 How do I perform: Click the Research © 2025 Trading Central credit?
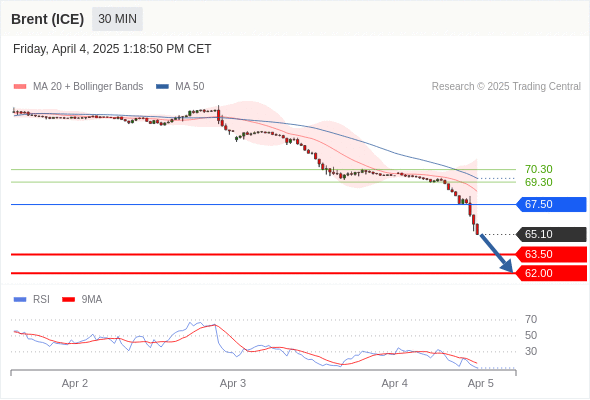[x=506, y=87]
